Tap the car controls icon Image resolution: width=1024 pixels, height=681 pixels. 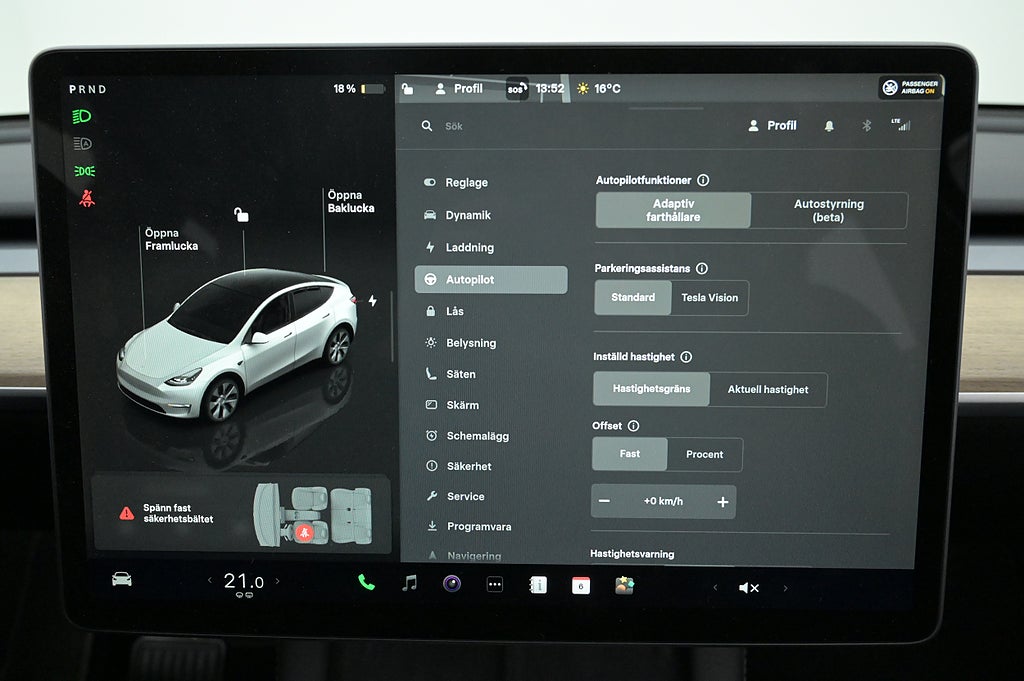tap(122, 579)
